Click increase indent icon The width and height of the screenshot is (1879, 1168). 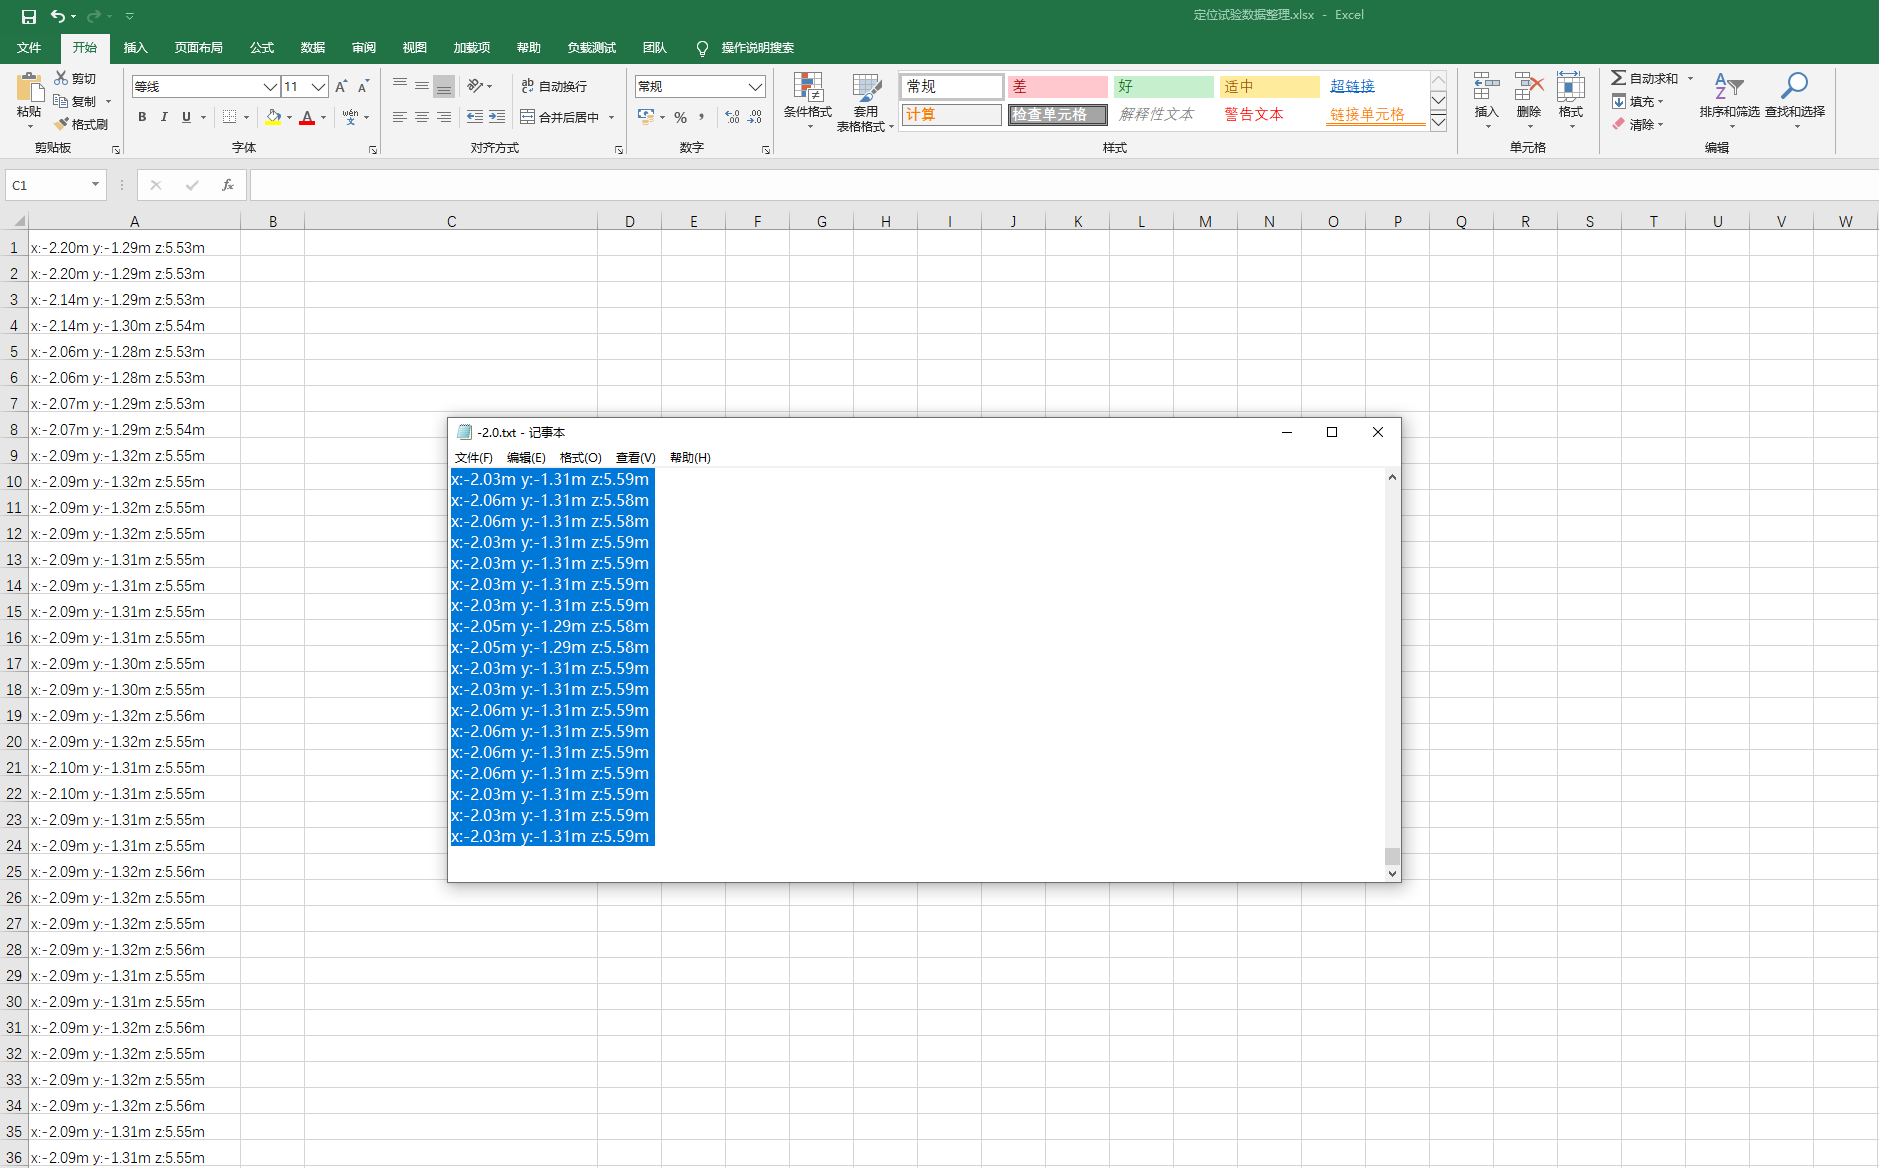497,117
